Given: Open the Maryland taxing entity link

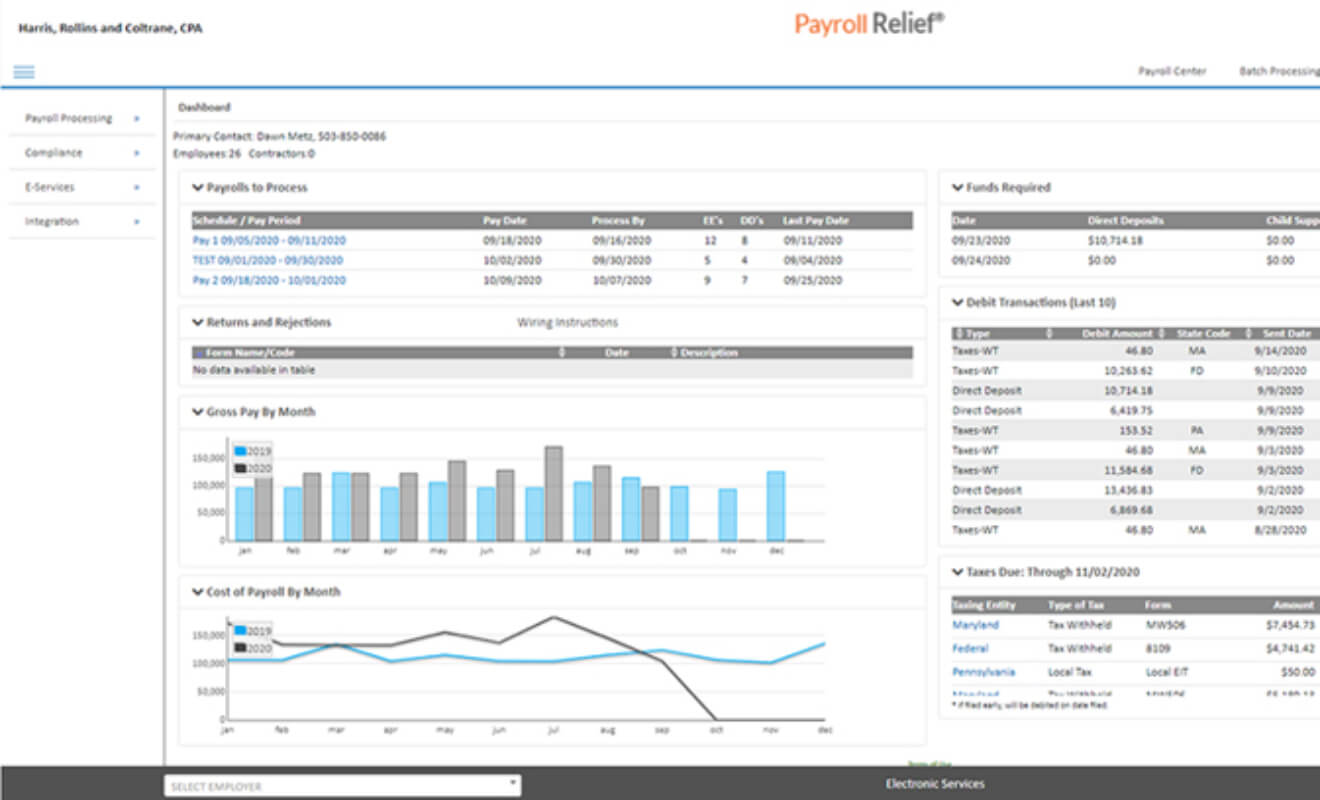Looking at the screenshot, I should (975, 625).
